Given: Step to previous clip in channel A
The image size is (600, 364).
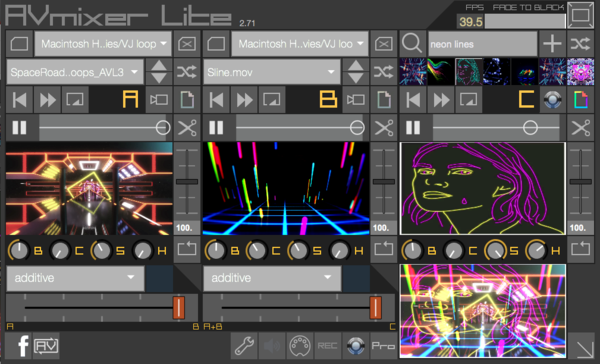Looking at the screenshot, I should click(x=159, y=65).
